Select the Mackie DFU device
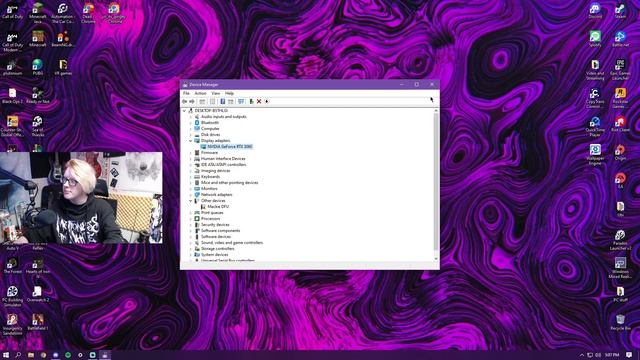Viewport: 640px width, 360px height. coord(218,207)
